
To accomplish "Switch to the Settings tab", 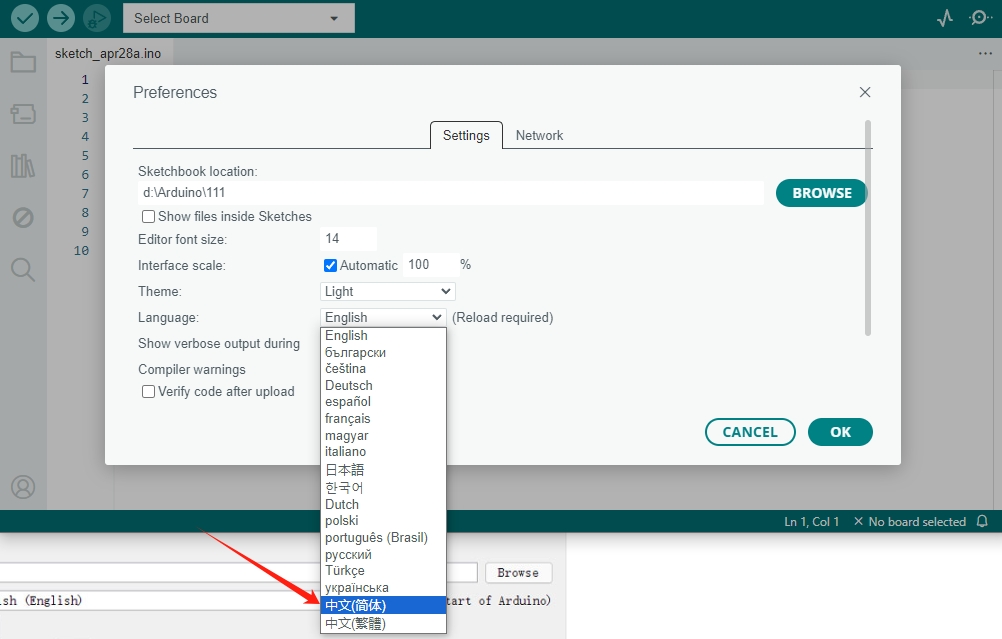I will pos(466,135).
